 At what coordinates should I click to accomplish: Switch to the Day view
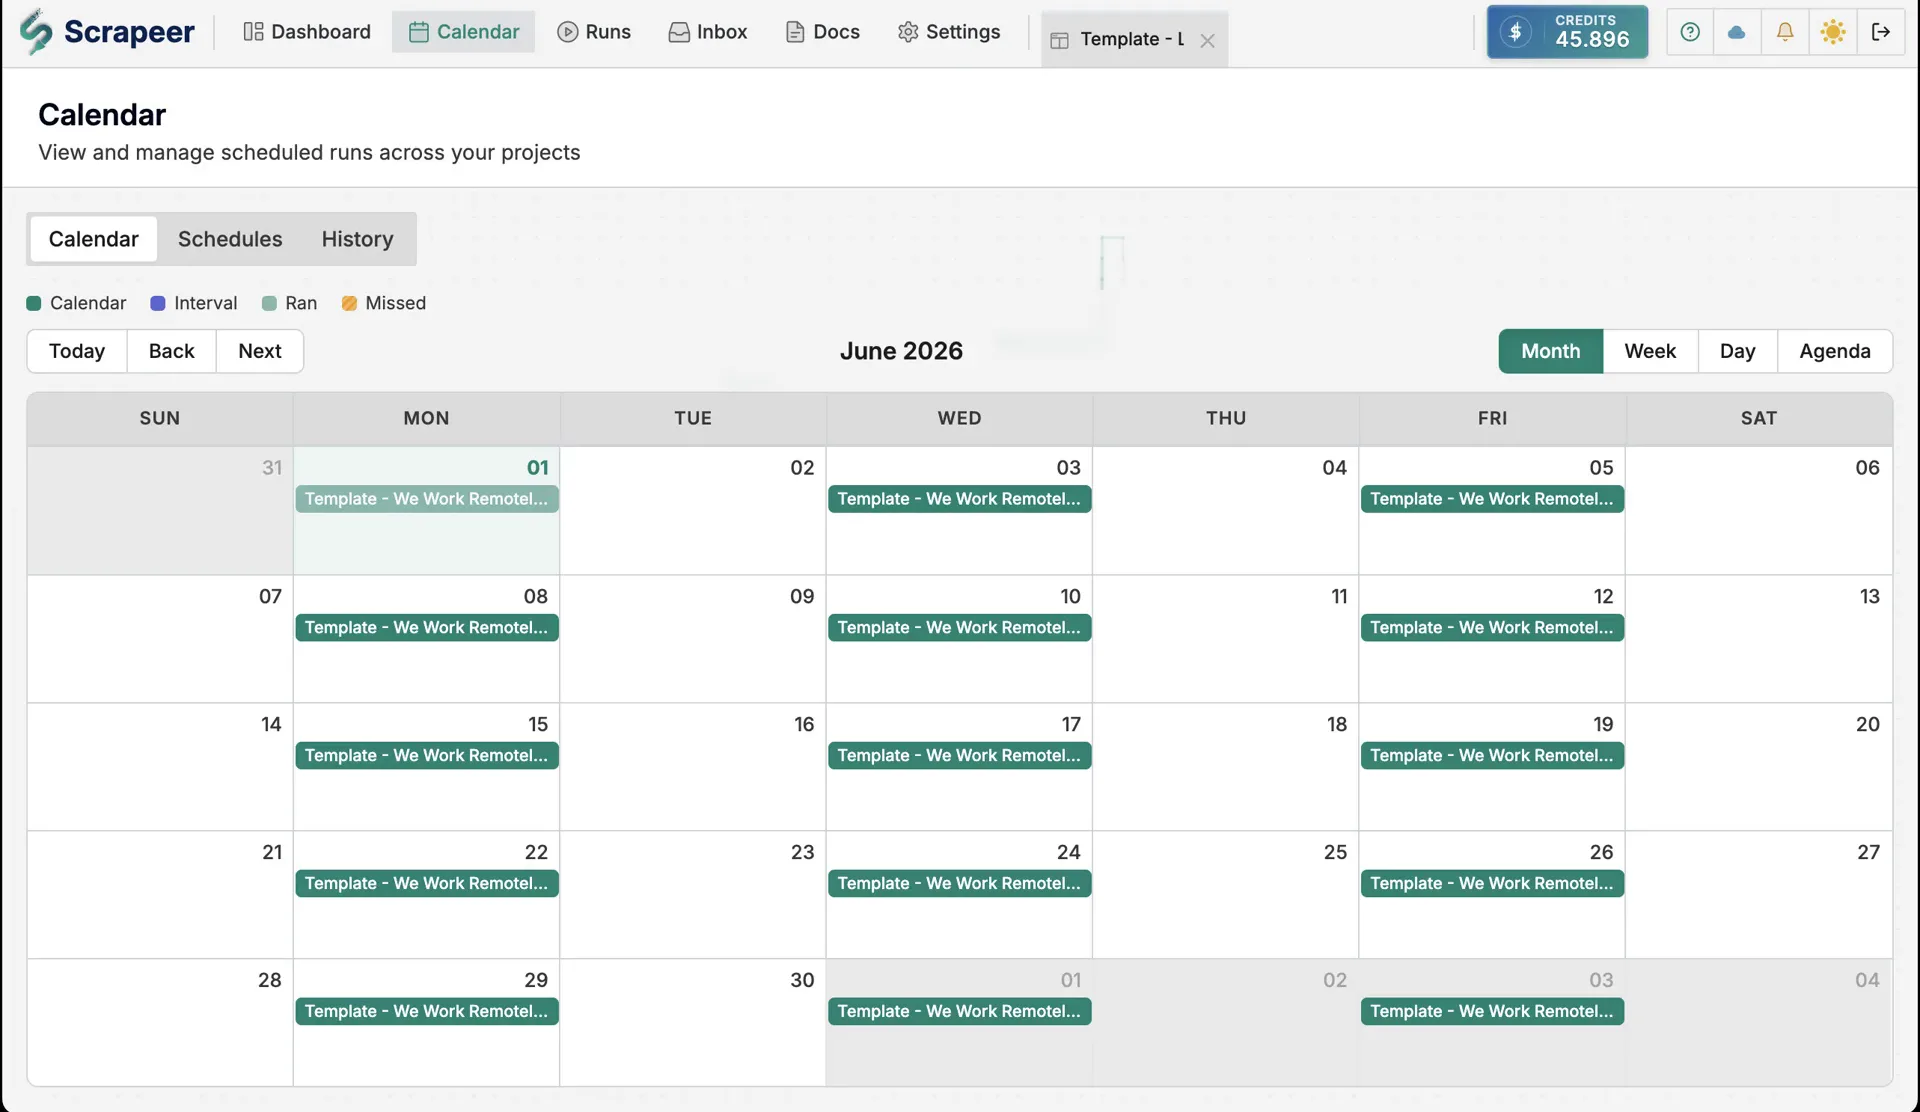point(1737,351)
